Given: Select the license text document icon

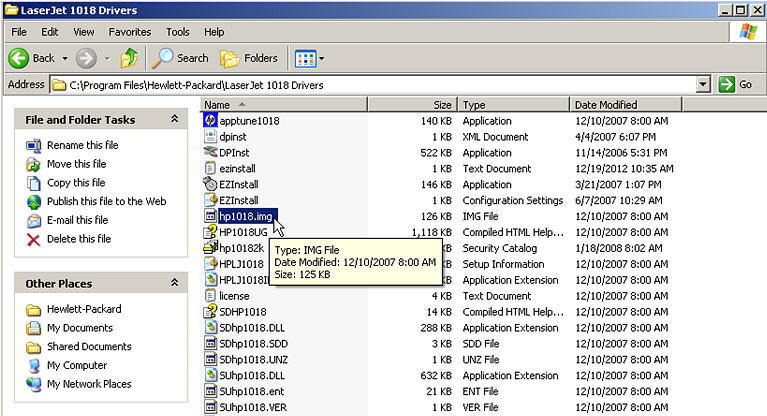Looking at the screenshot, I should (210, 296).
